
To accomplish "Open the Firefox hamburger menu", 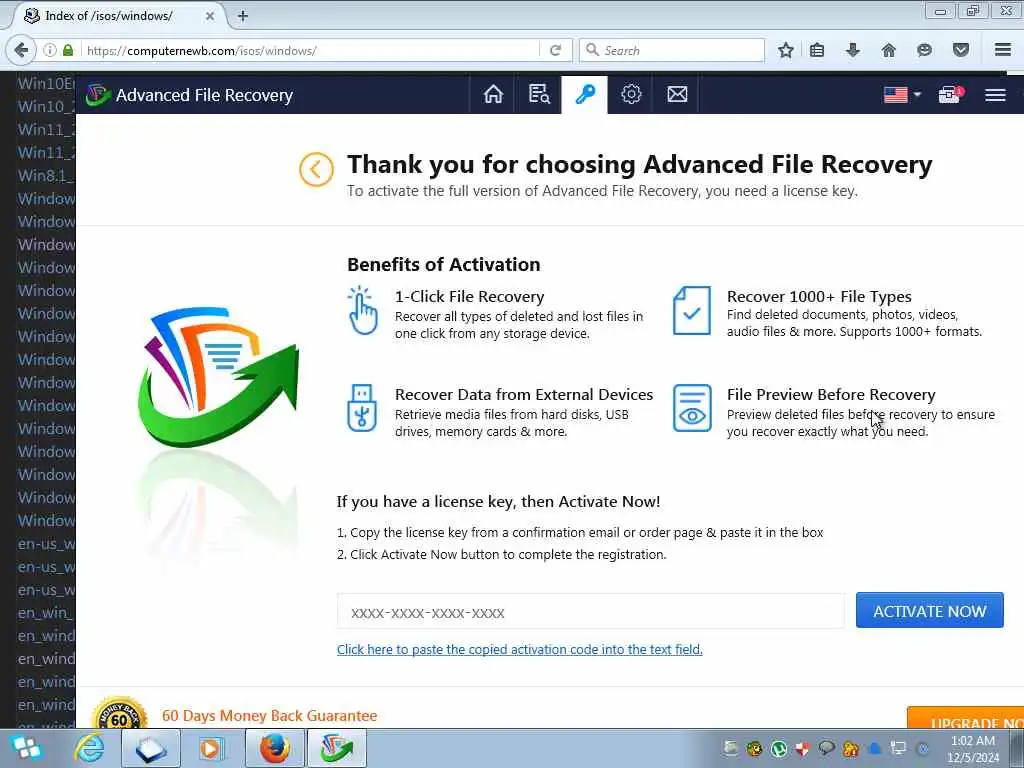I will [x=1003, y=50].
